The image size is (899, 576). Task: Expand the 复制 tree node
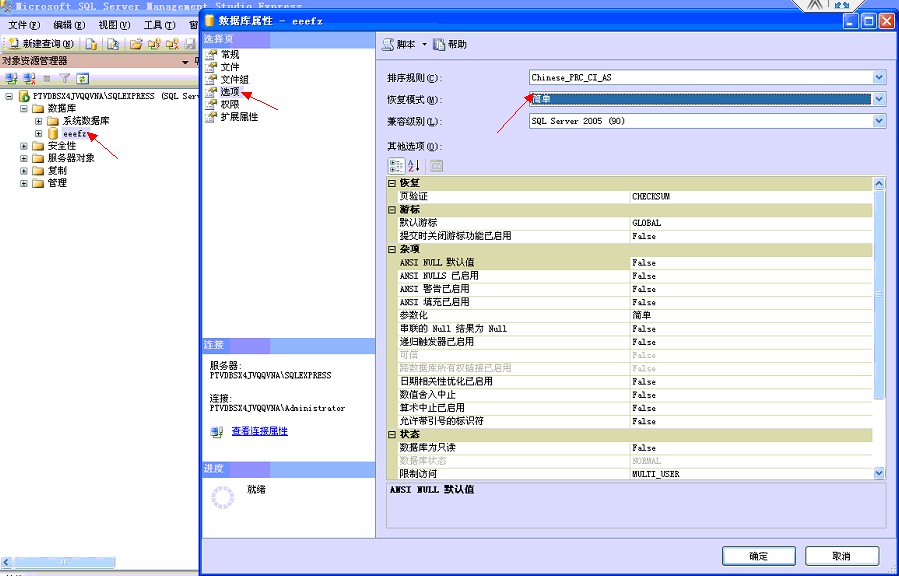[x=24, y=171]
